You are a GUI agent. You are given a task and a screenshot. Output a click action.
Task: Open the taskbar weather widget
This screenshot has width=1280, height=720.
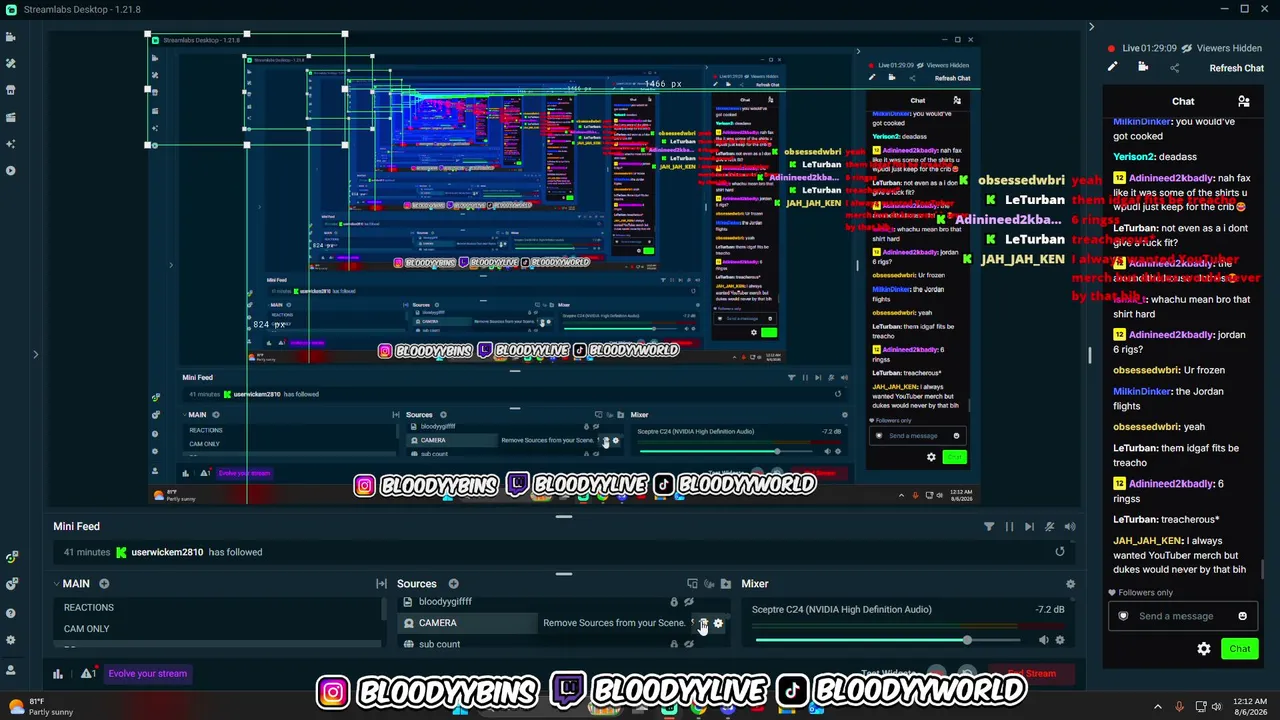(x=40, y=706)
